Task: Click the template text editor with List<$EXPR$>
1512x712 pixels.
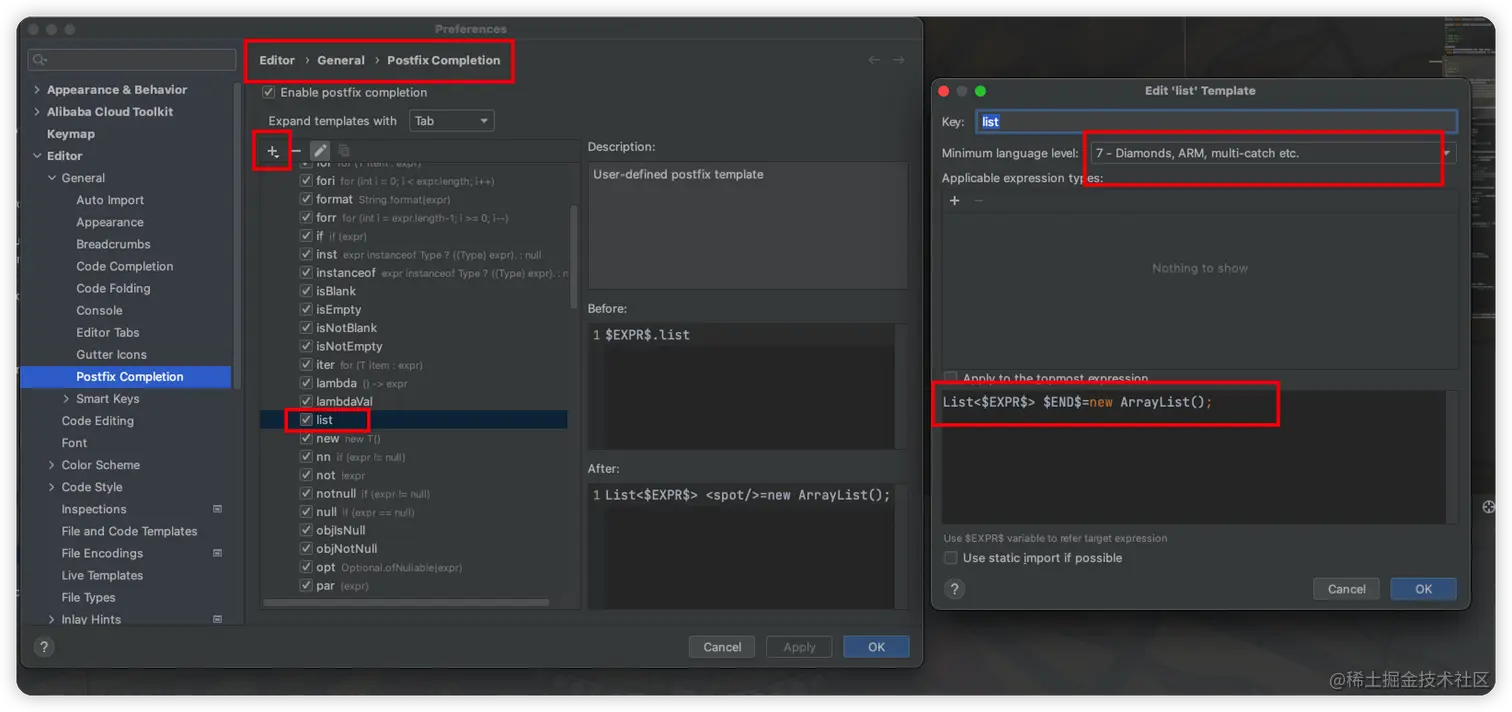Action: 1193,456
